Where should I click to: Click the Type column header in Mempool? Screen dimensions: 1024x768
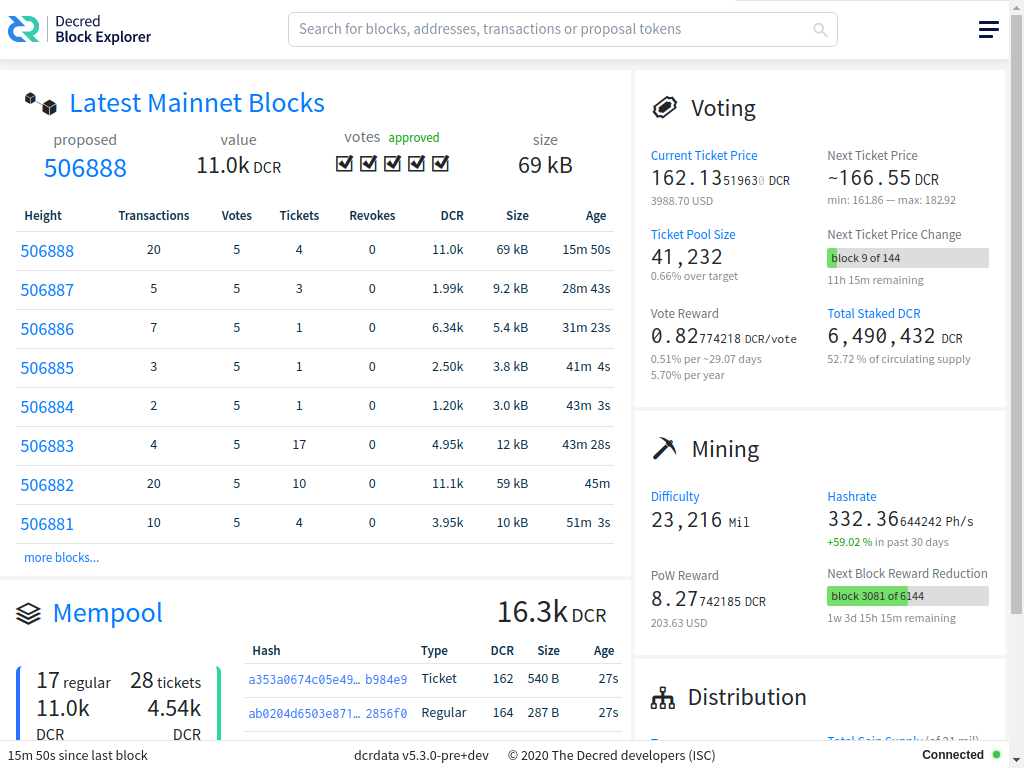tap(434, 650)
